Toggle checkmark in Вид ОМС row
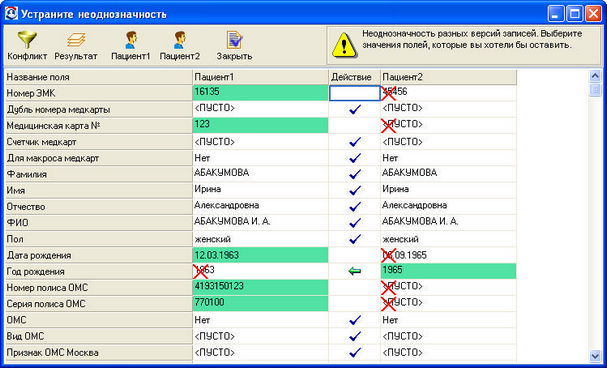 (355, 336)
